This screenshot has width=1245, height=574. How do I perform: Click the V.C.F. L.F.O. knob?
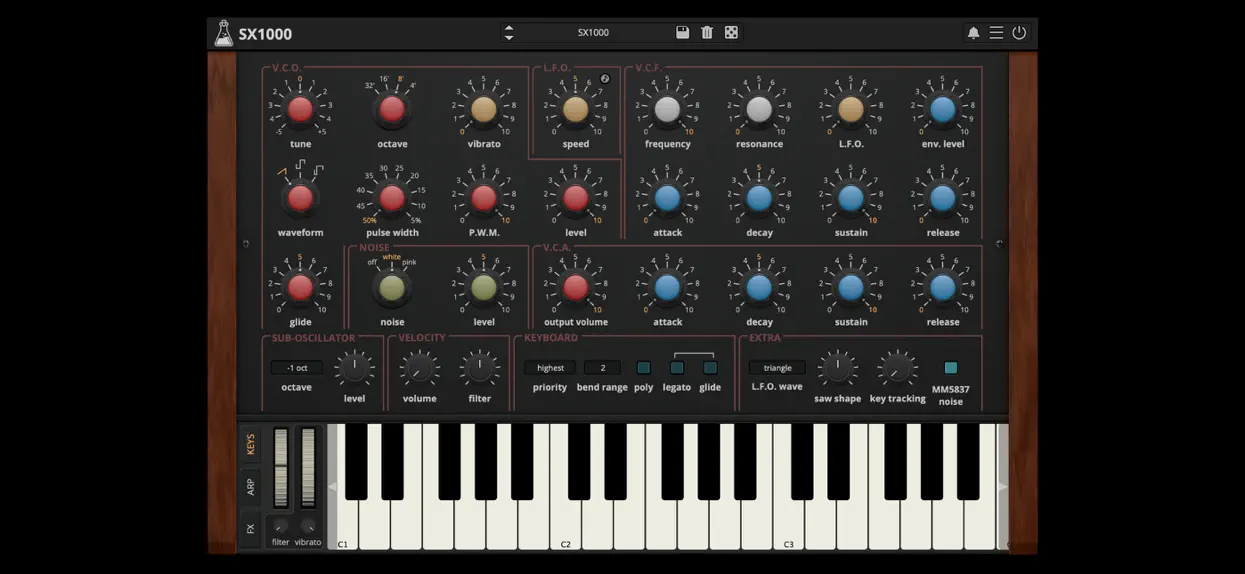[851, 109]
